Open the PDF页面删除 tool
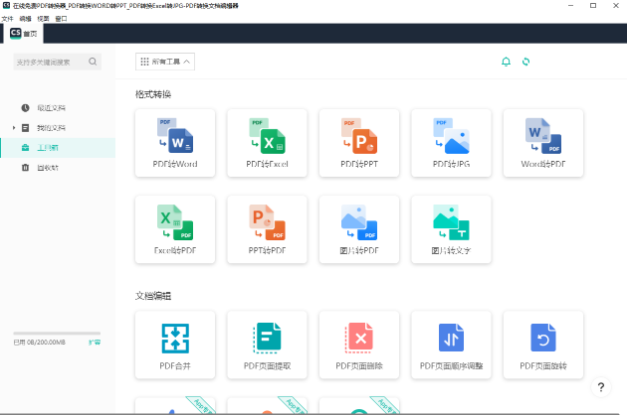627x415 pixels. click(x=359, y=345)
